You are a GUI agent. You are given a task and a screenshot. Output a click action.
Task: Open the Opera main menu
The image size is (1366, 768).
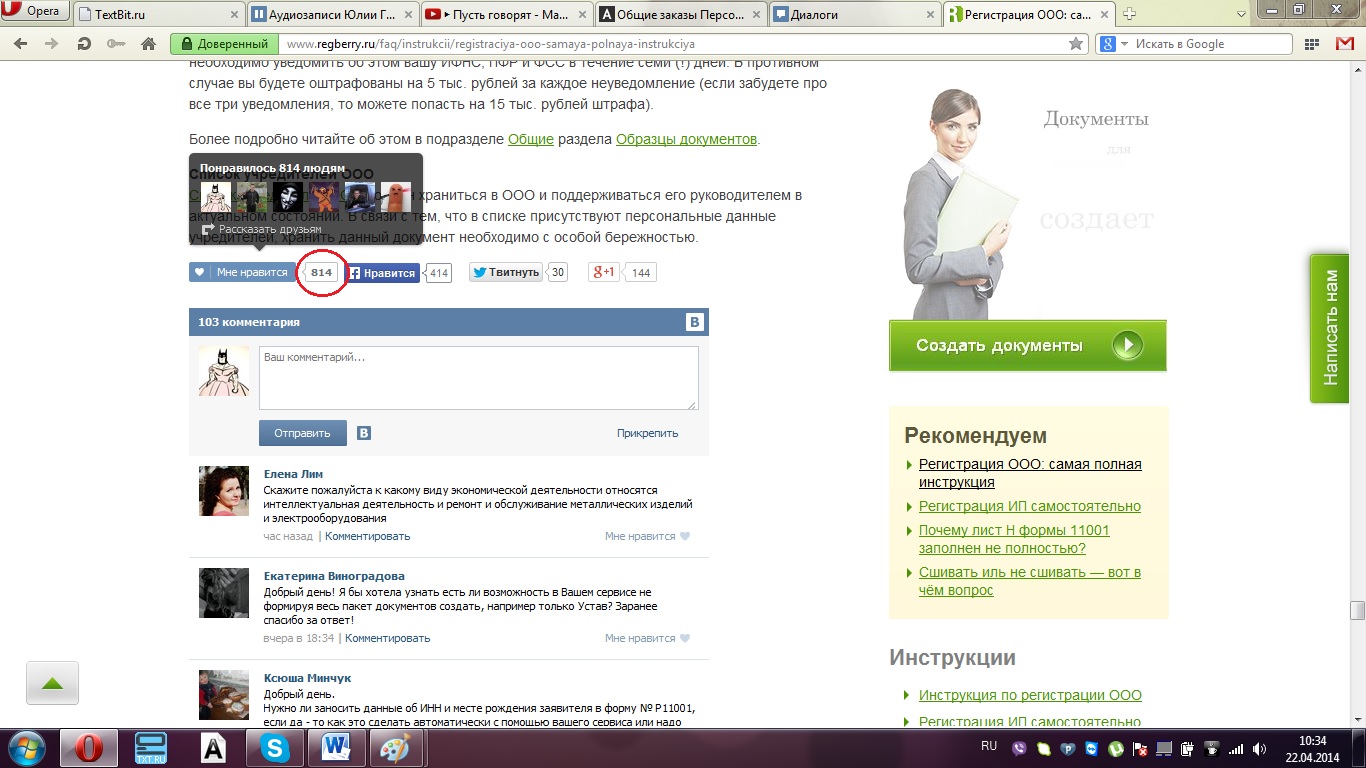pos(36,12)
